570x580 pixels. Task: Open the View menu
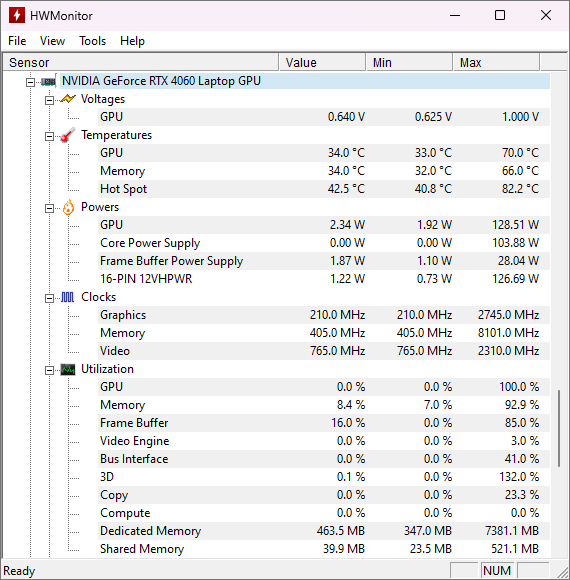[x=53, y=41]
